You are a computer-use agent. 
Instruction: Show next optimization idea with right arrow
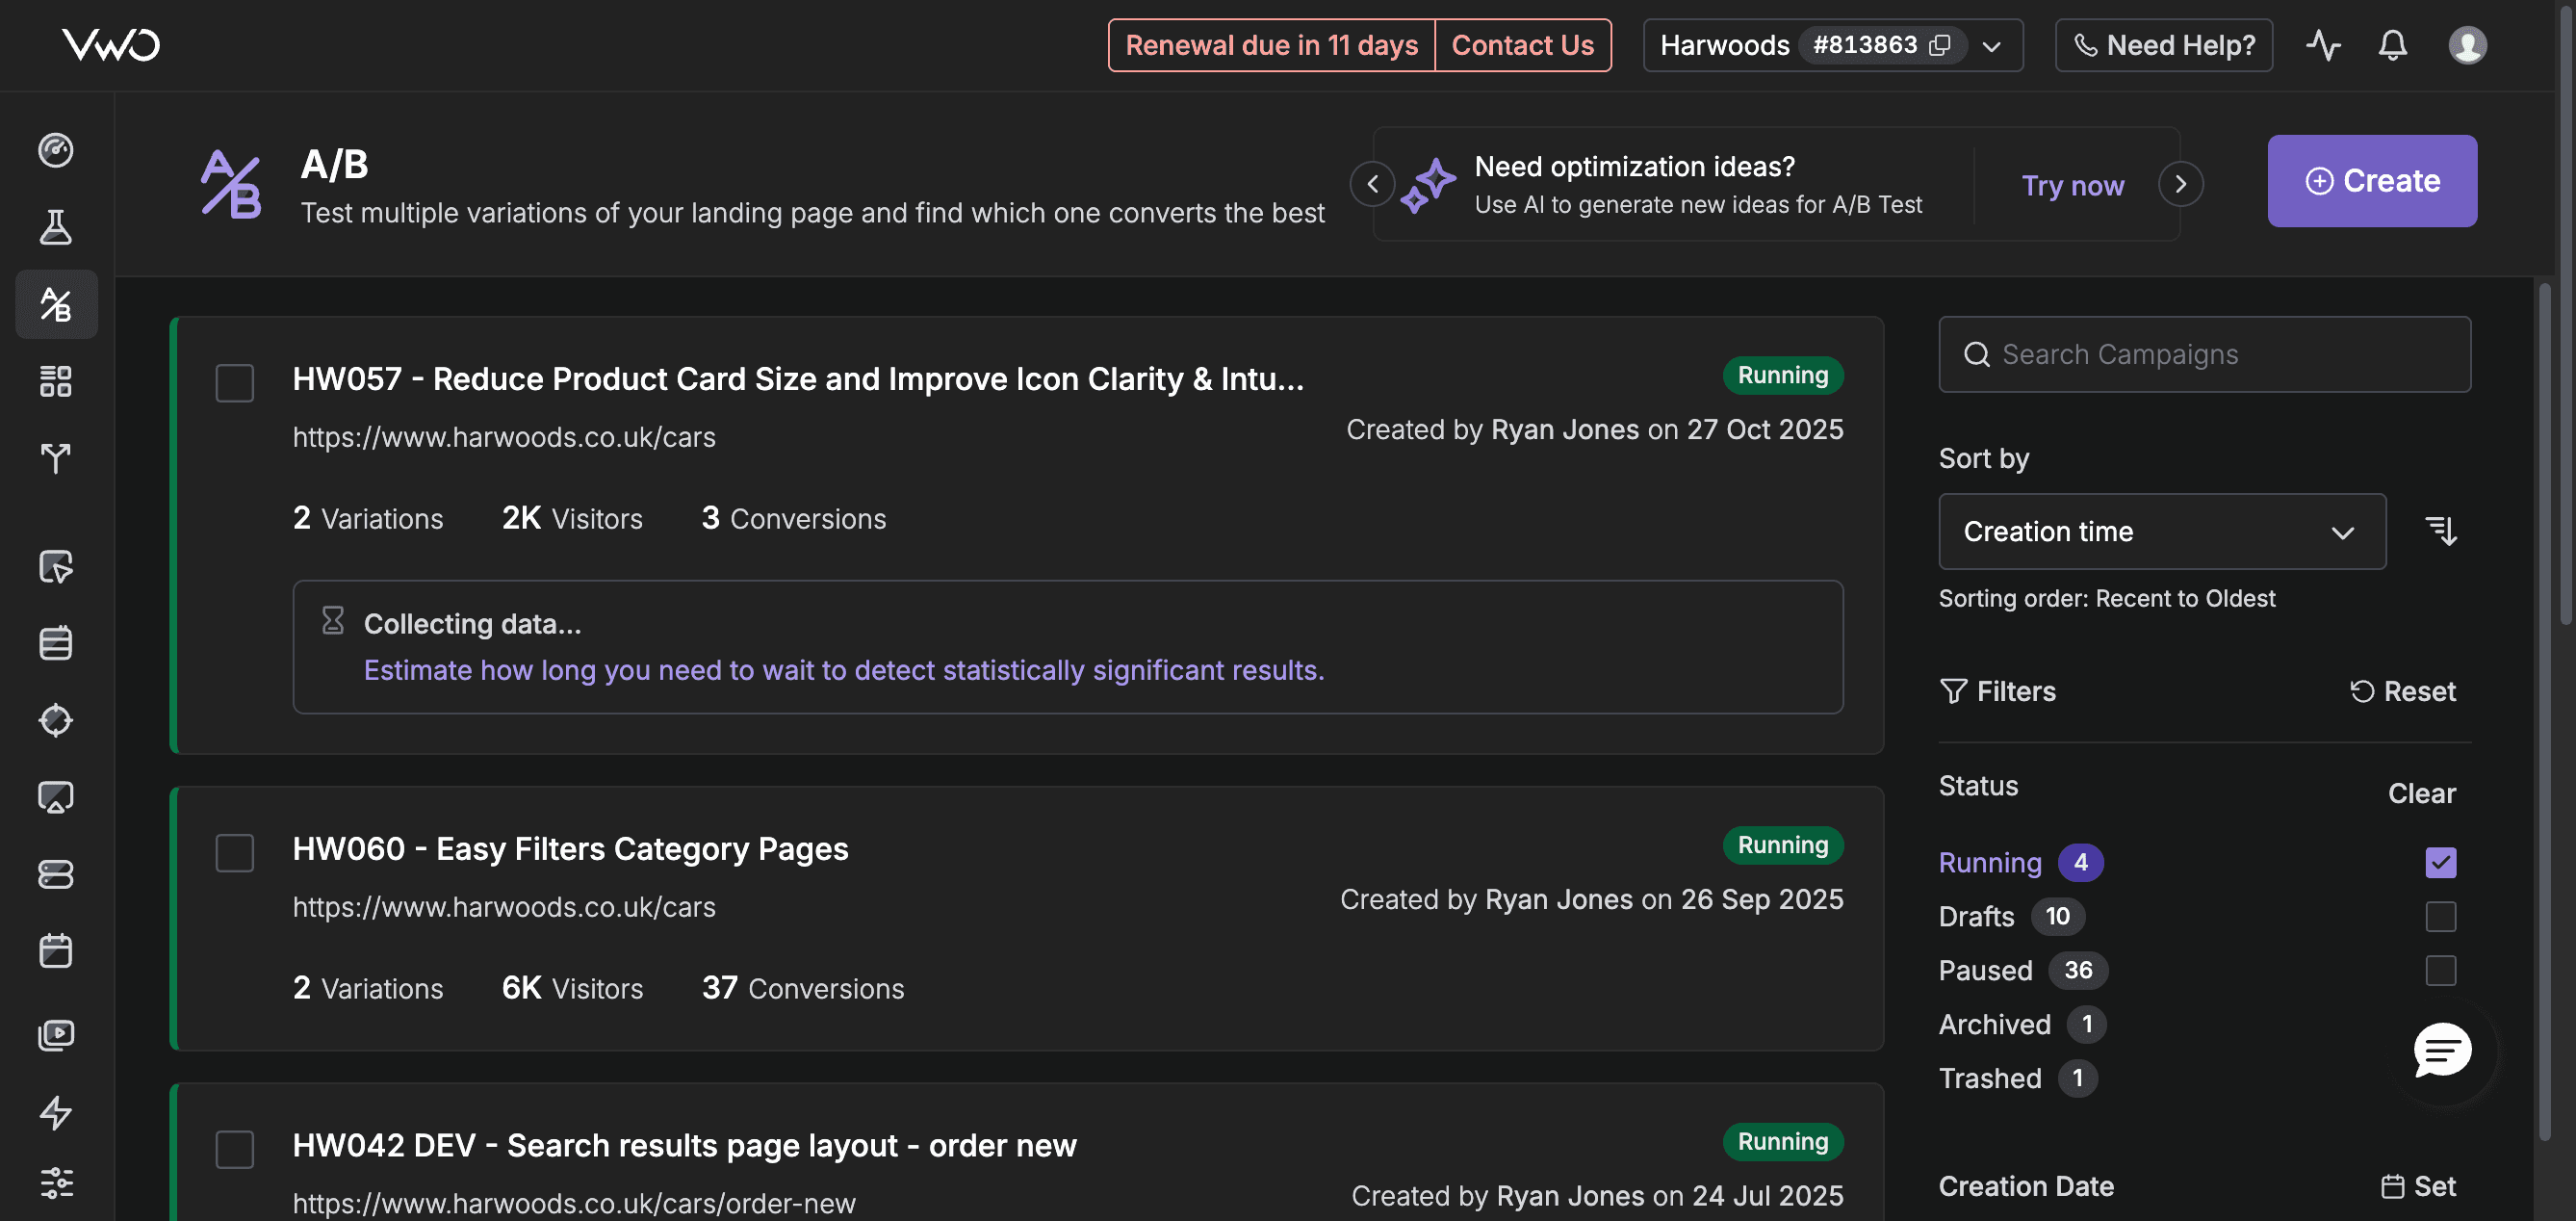point(2180,184)
